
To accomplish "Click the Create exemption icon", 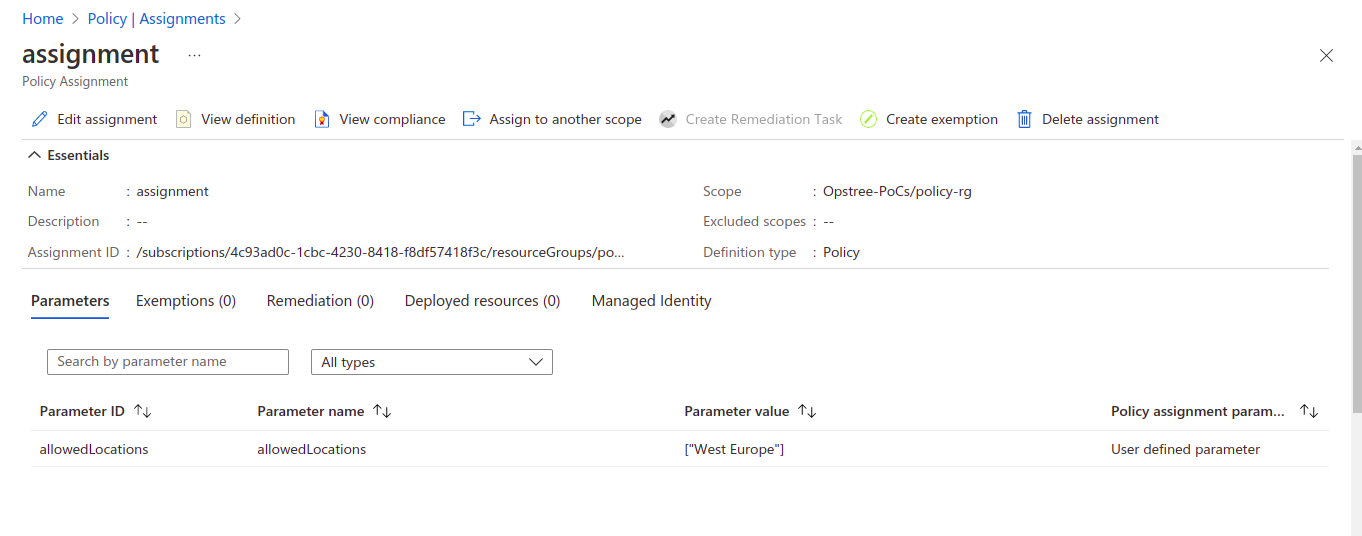I will [x=868, y=119].
